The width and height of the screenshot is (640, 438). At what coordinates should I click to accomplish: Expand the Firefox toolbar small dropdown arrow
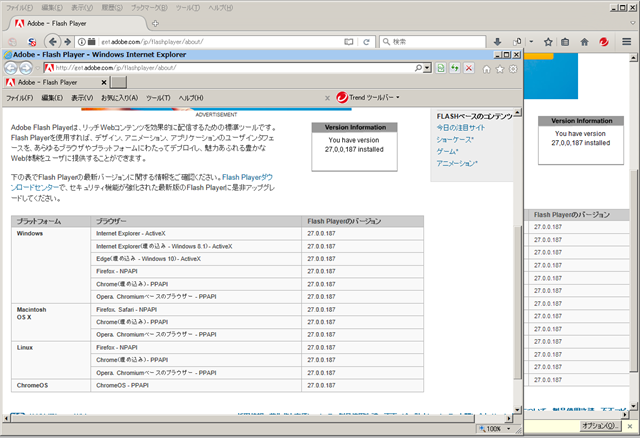[x=531, y=42]
